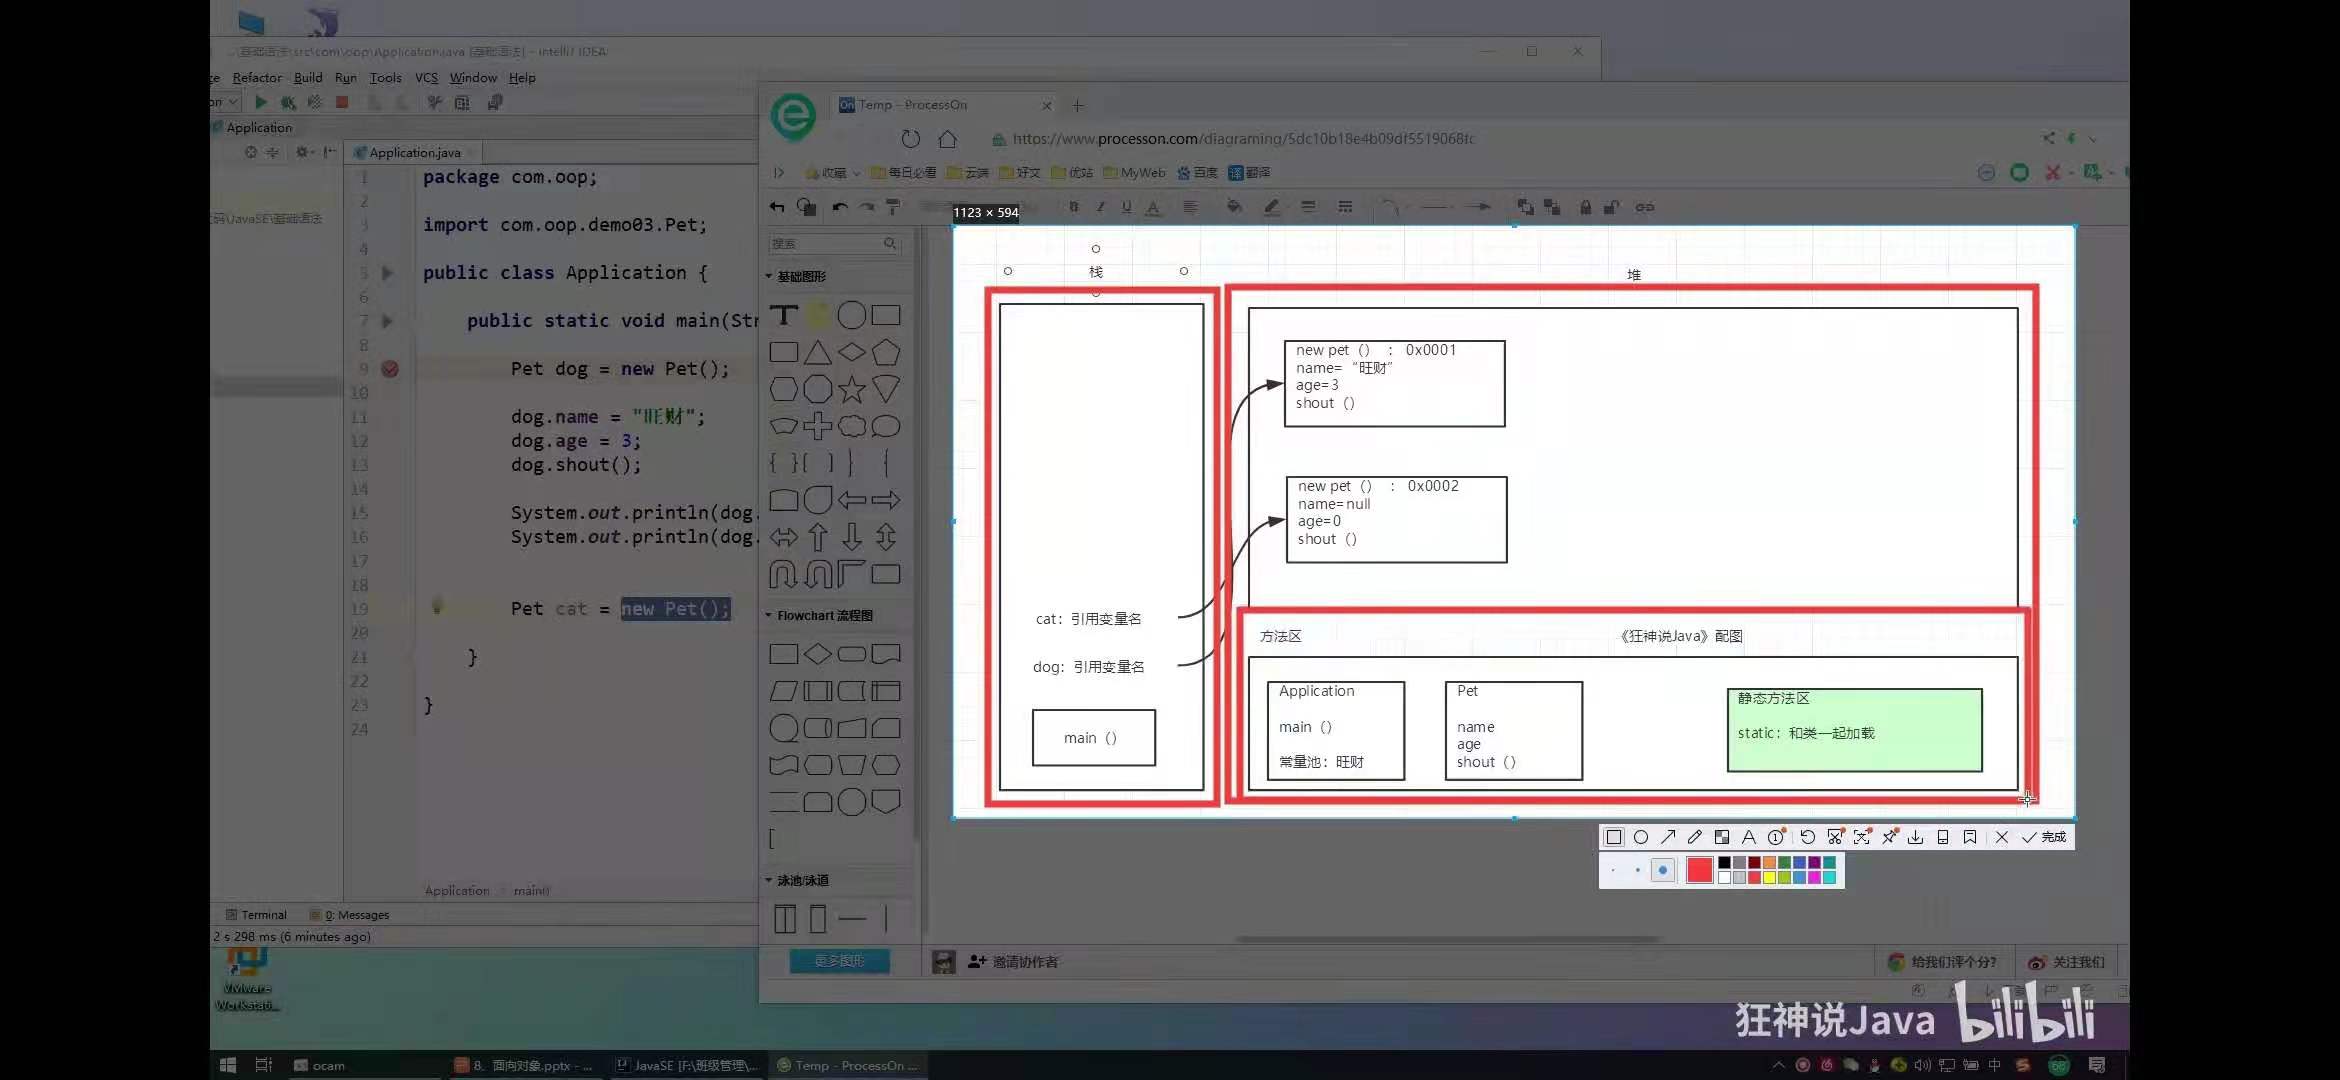Choose the pencil drawing tool
This screenshot has width=2340, height=1080.
tap(1694, 837)
